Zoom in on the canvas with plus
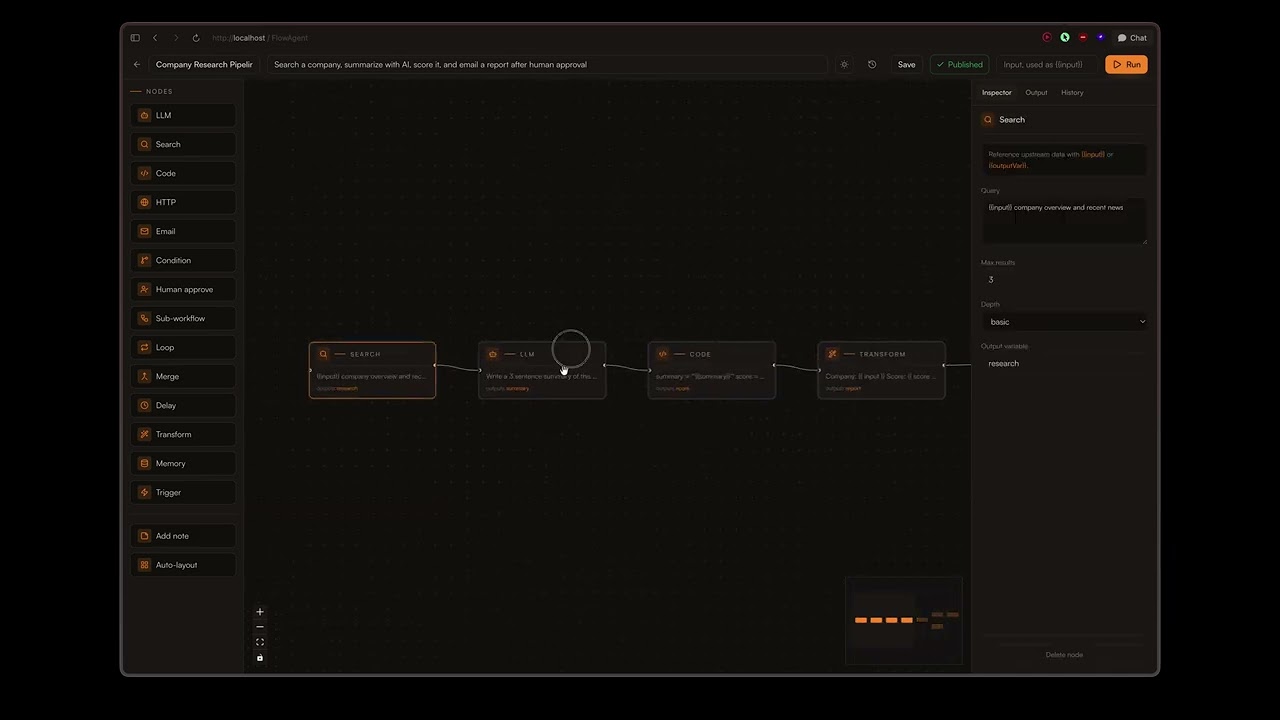 [x=260, y=612]
